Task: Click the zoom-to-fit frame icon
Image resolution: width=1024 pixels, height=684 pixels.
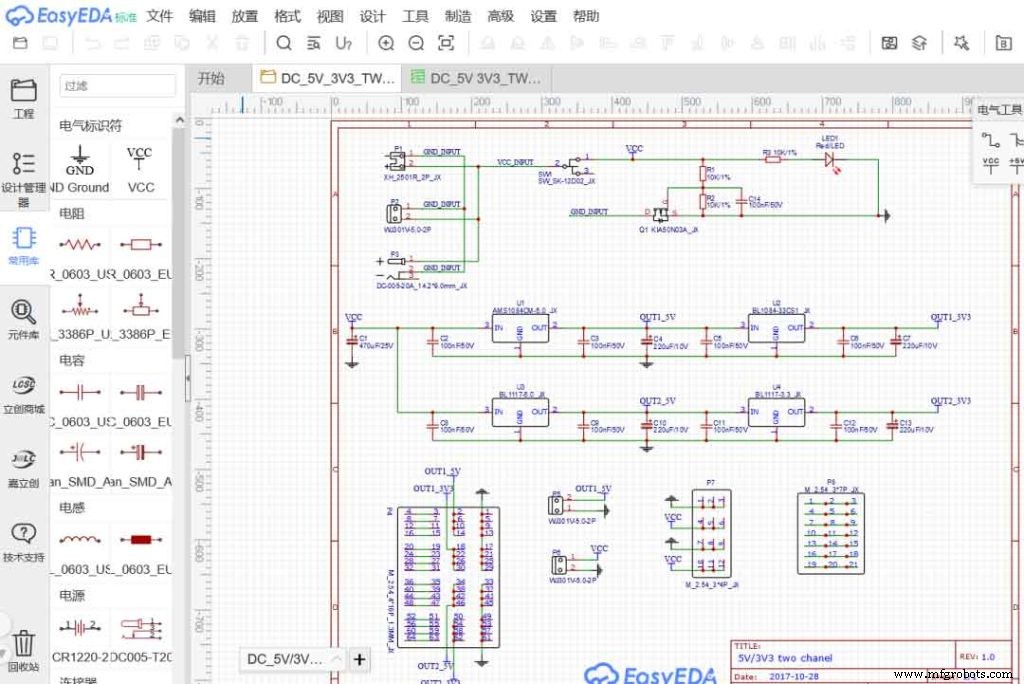Action: [447, 43]
